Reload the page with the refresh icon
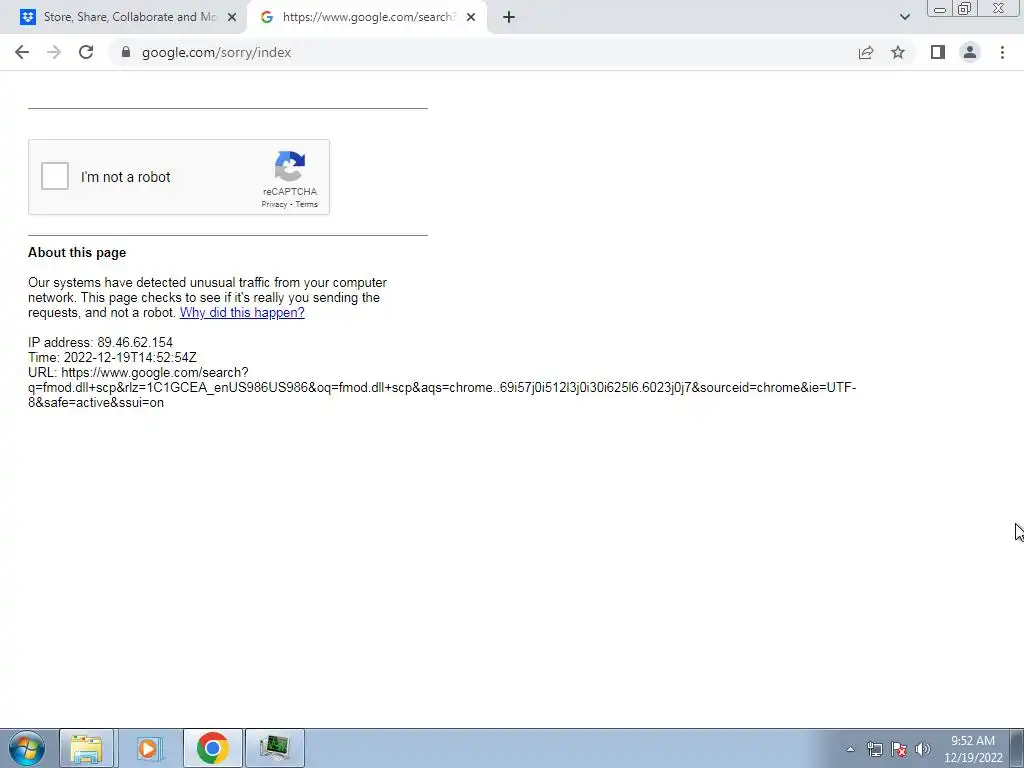 [x=86, y=52]
